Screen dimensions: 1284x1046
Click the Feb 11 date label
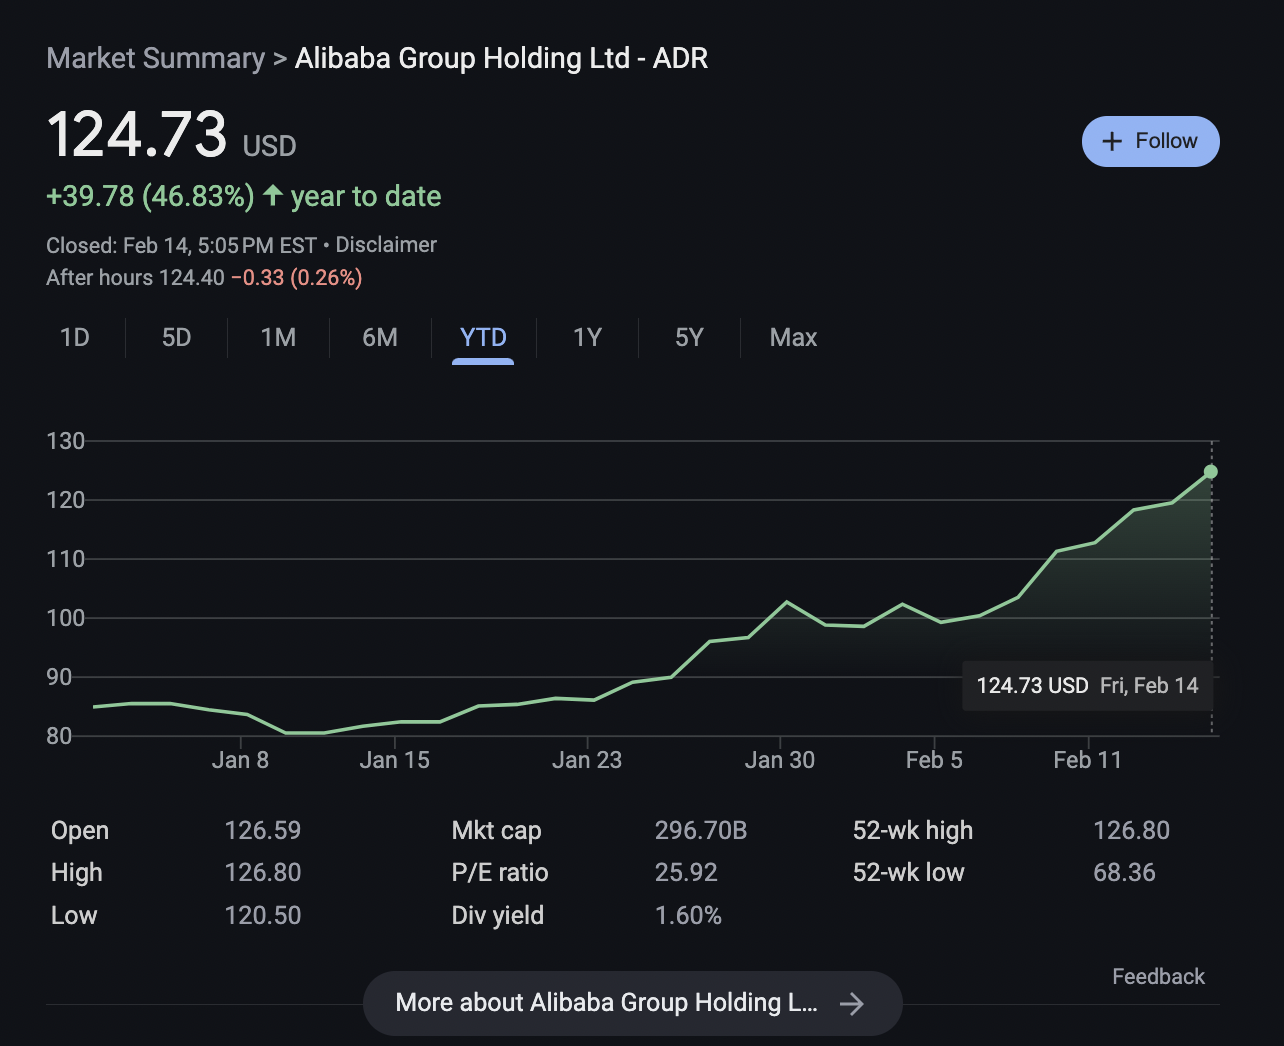[1088, 760]
